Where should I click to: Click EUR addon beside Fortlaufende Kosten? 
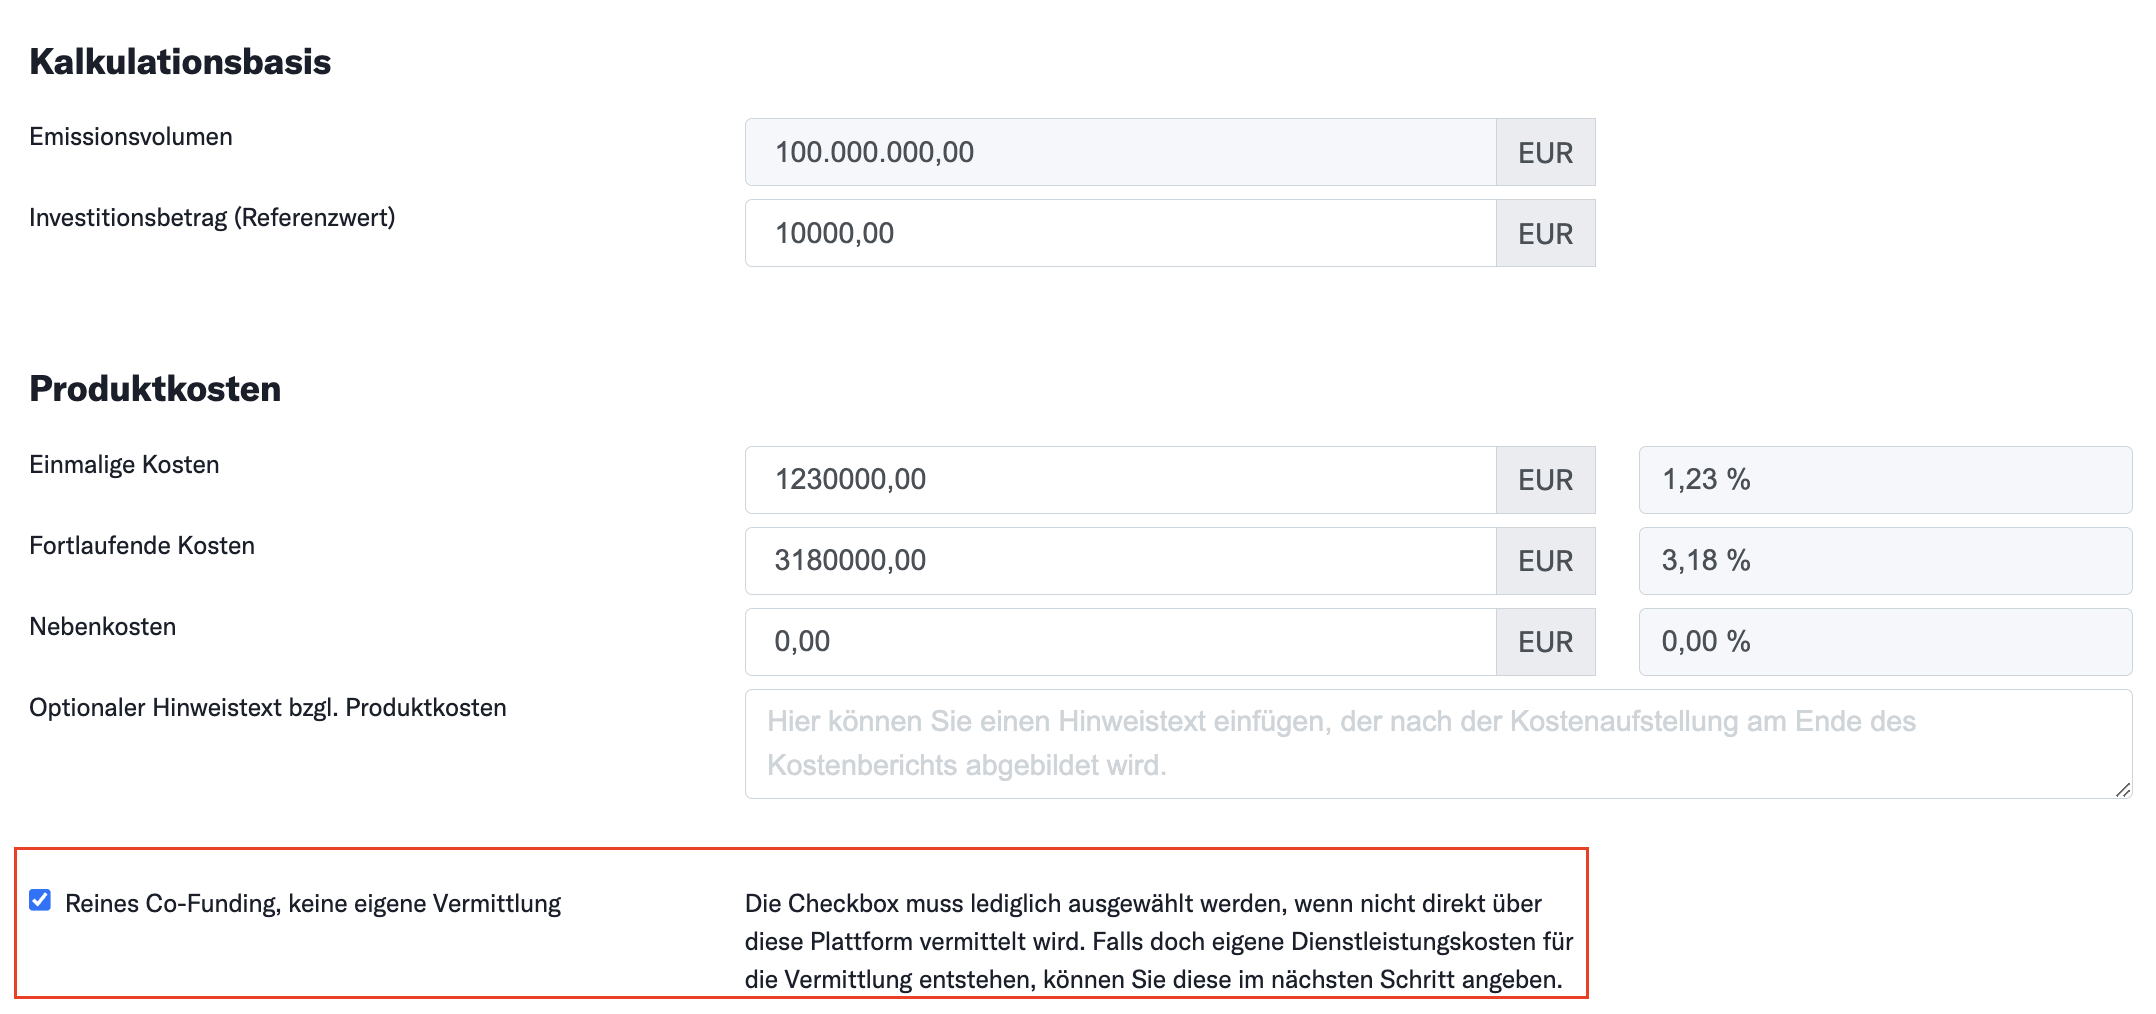coord(1545,561)
